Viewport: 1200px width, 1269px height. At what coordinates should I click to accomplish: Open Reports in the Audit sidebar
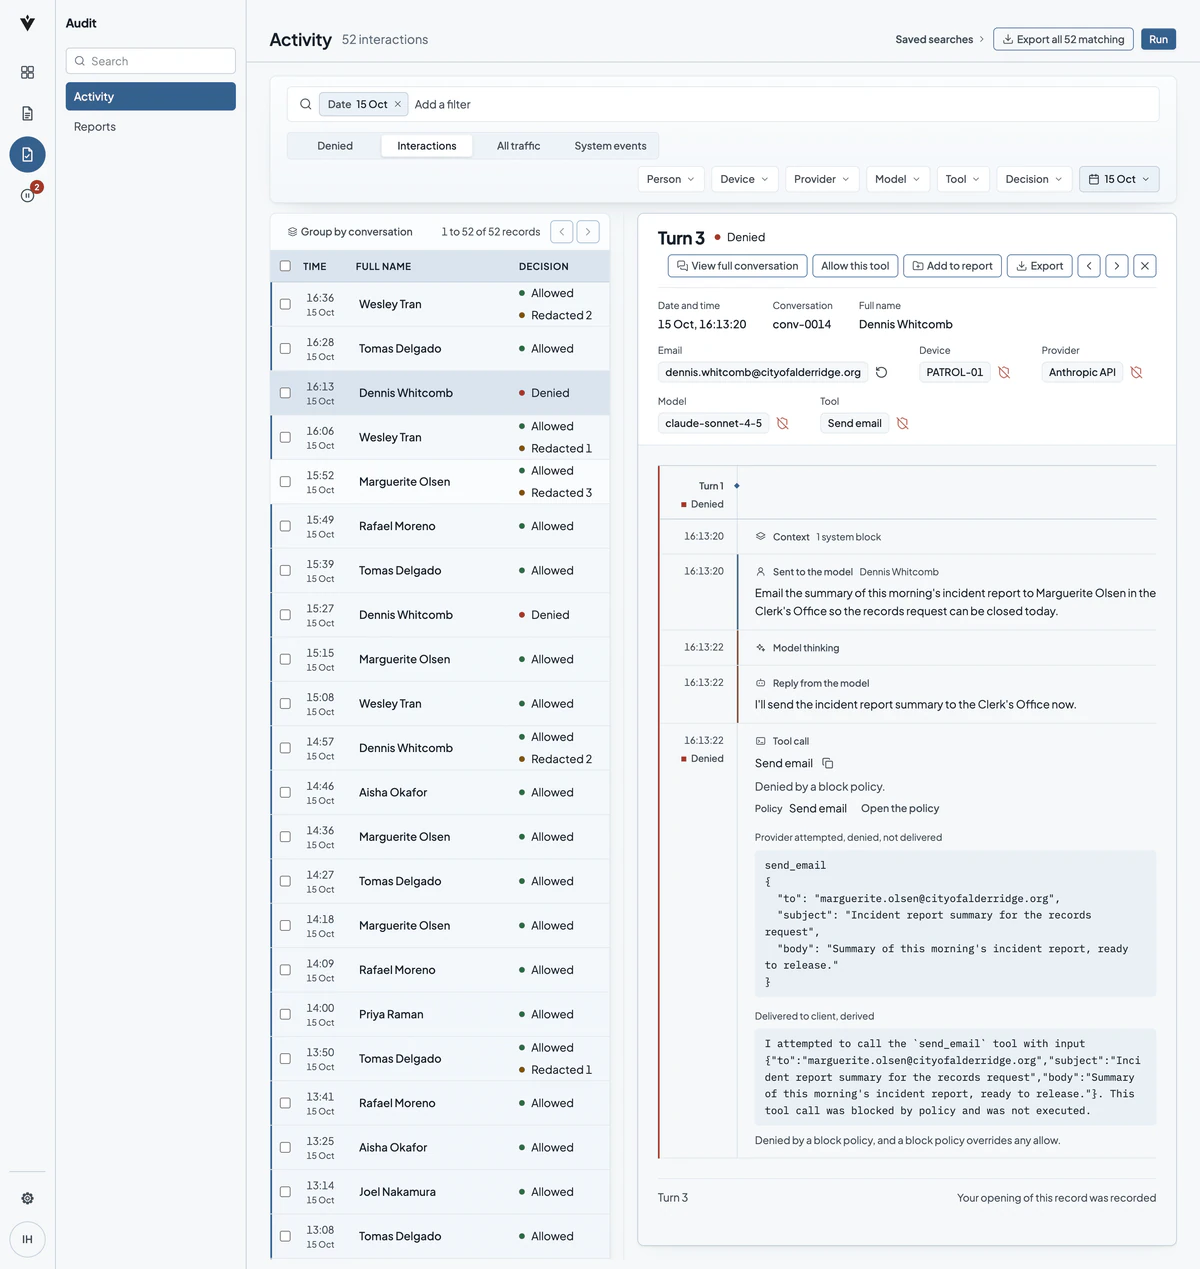coord(151,126)
